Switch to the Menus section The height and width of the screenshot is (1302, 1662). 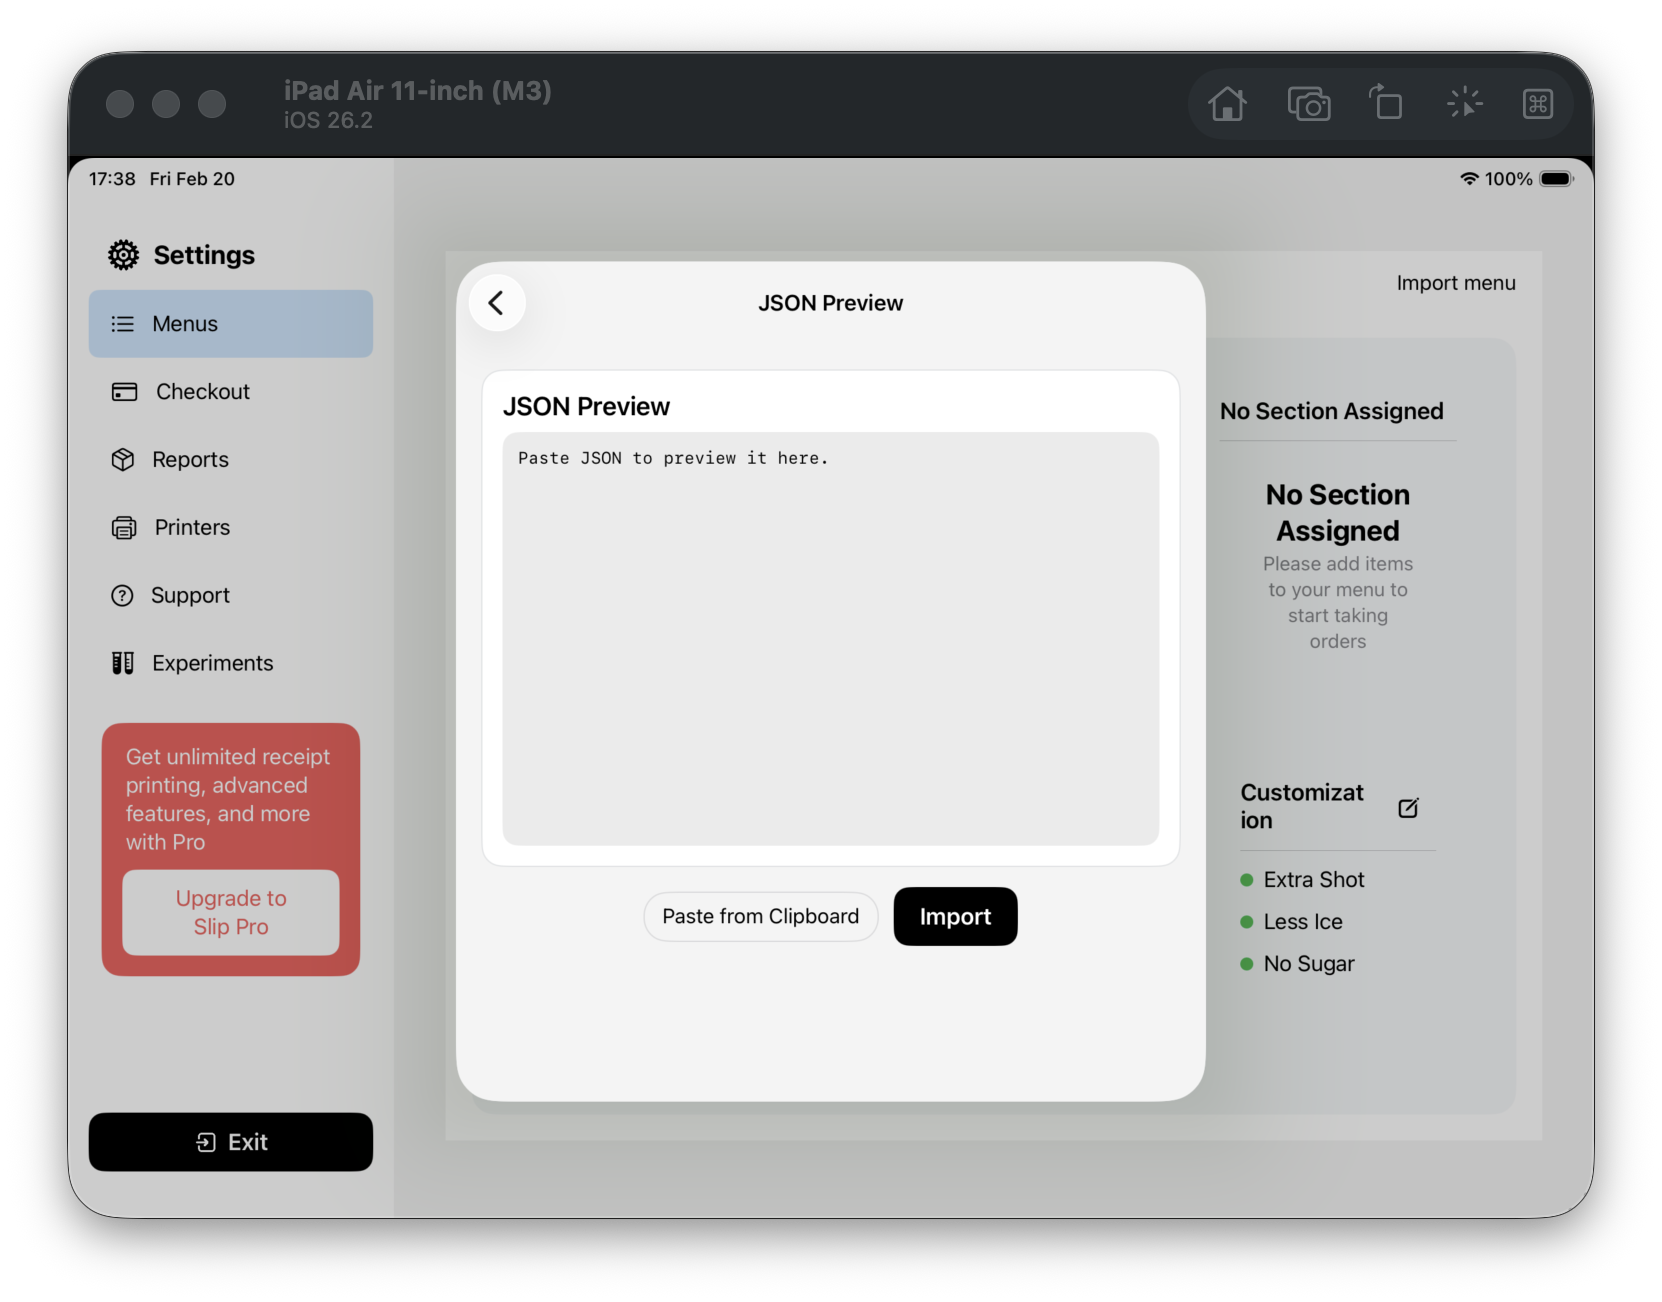[230, 323]
